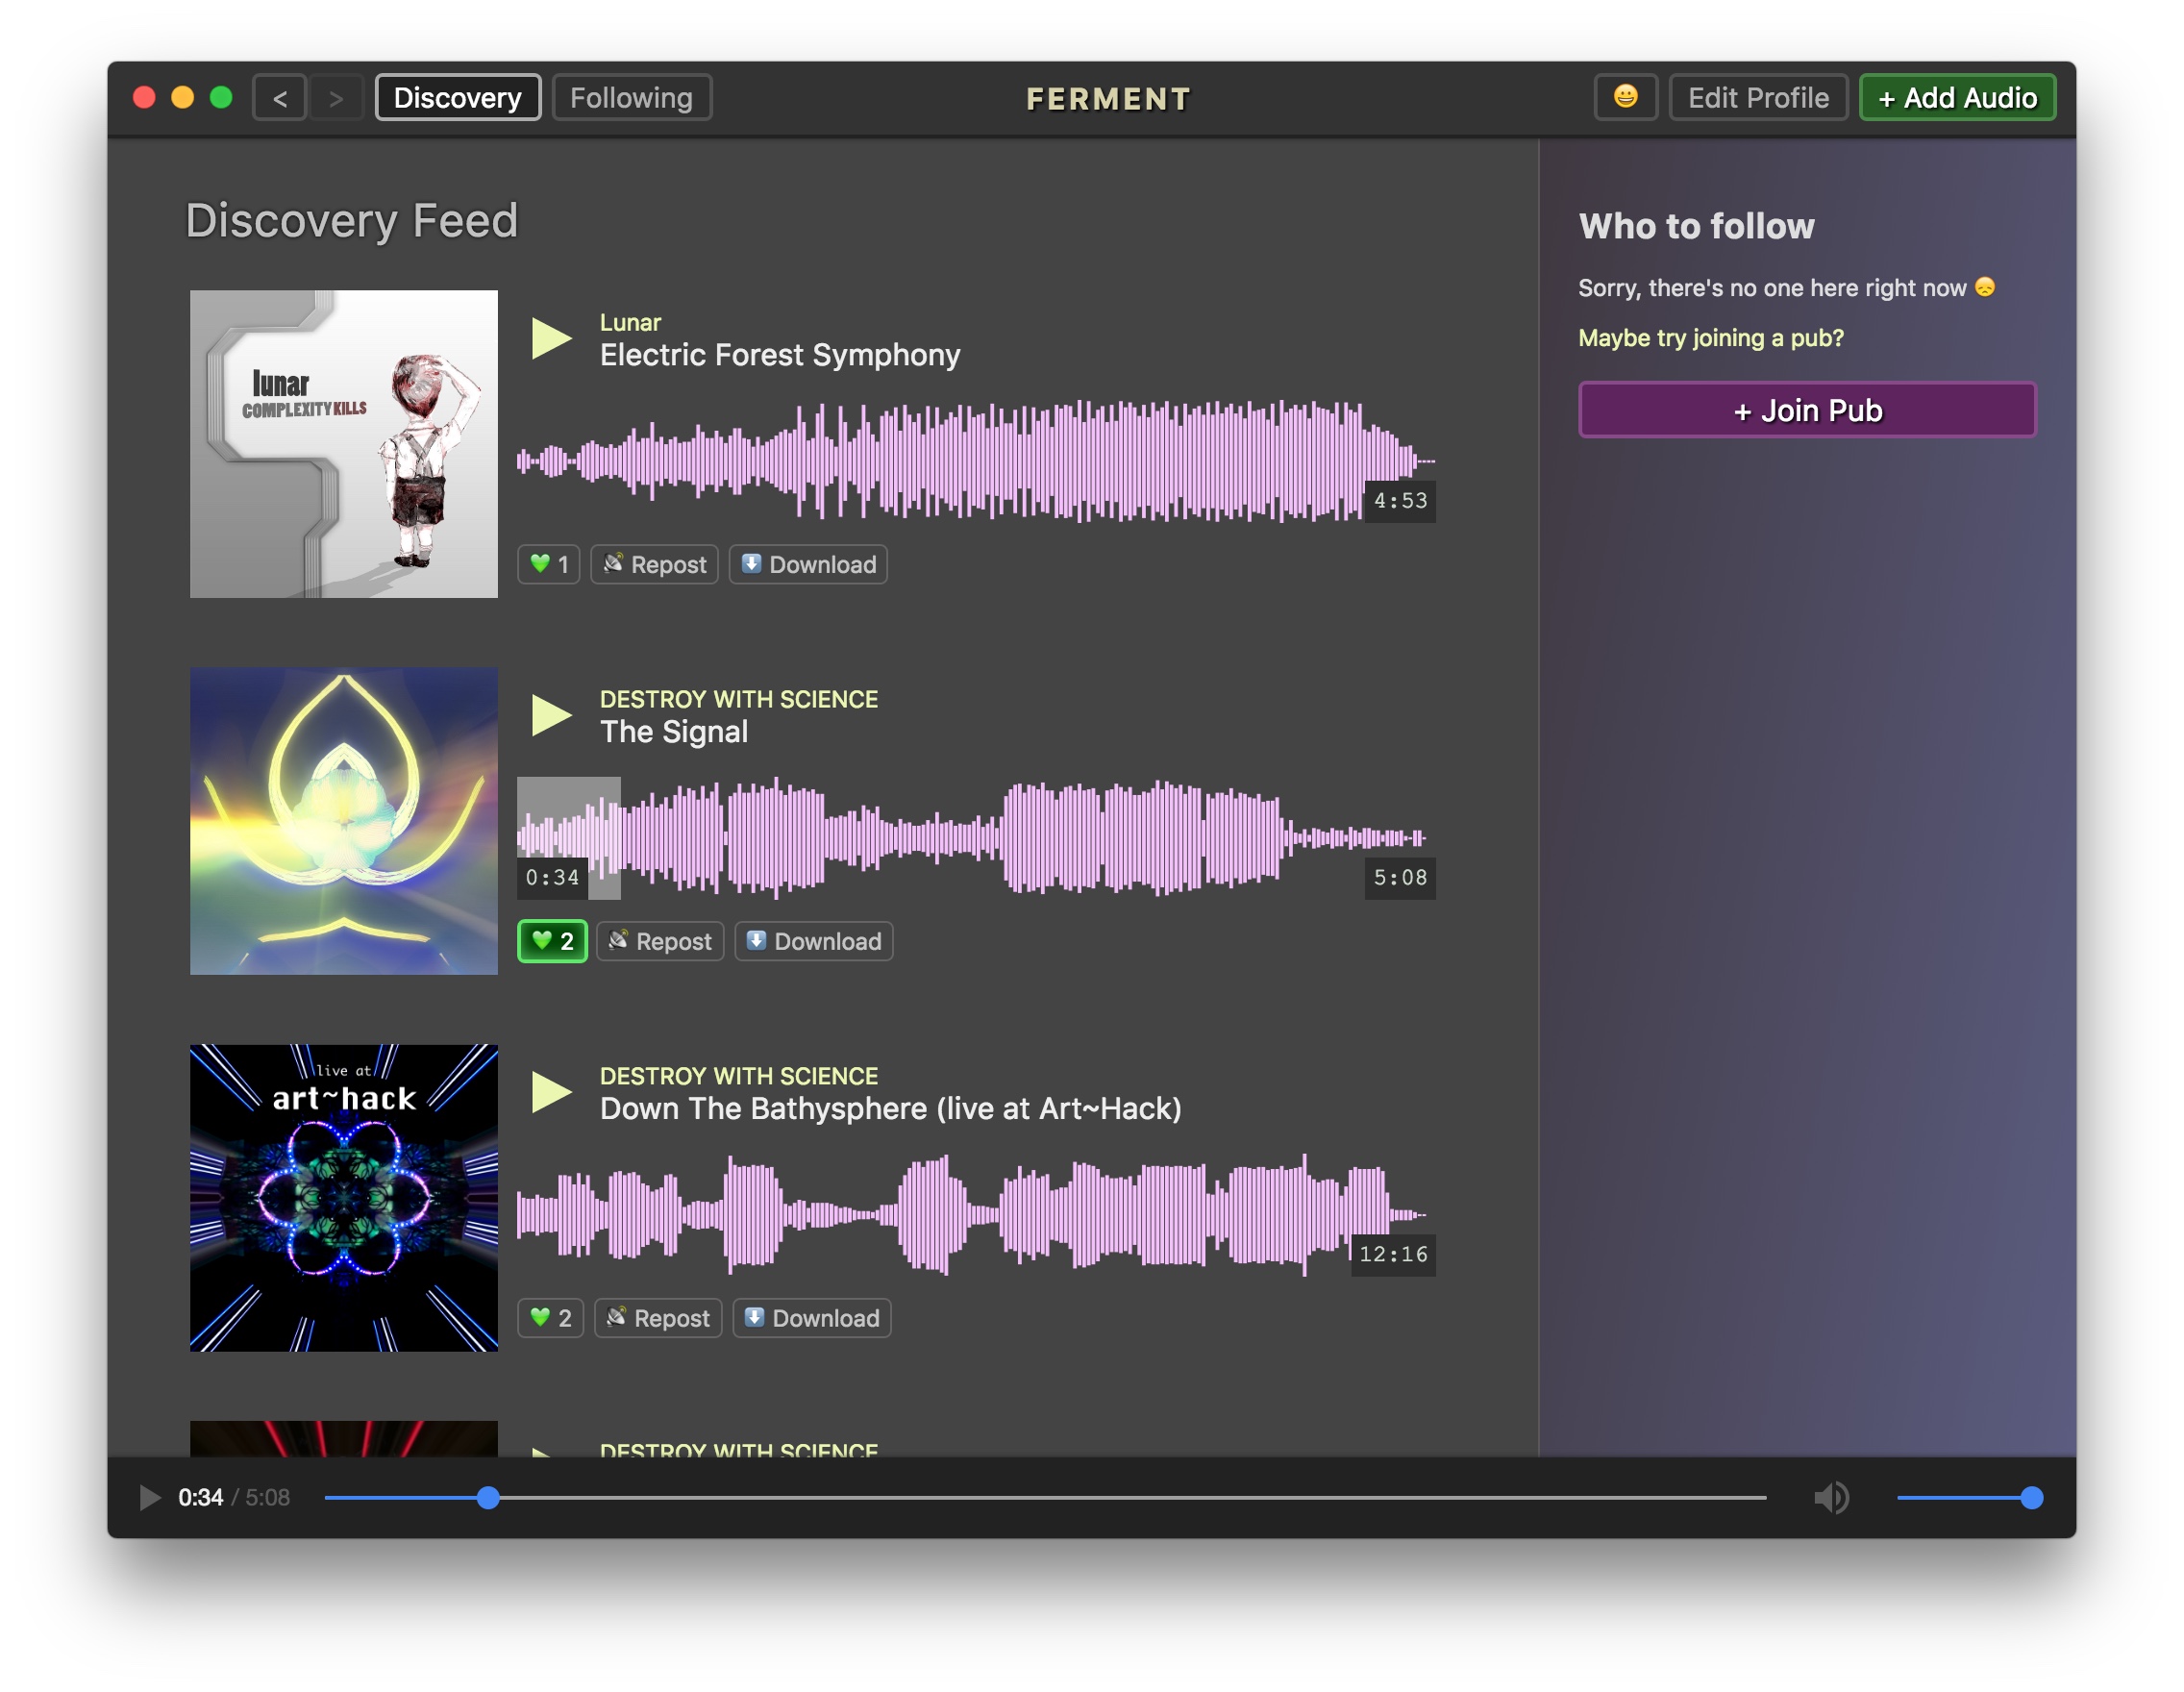The image size is (2184, 1692).
Task: Play Electric Forest Symphony track
Action: [x=551, y=338]
